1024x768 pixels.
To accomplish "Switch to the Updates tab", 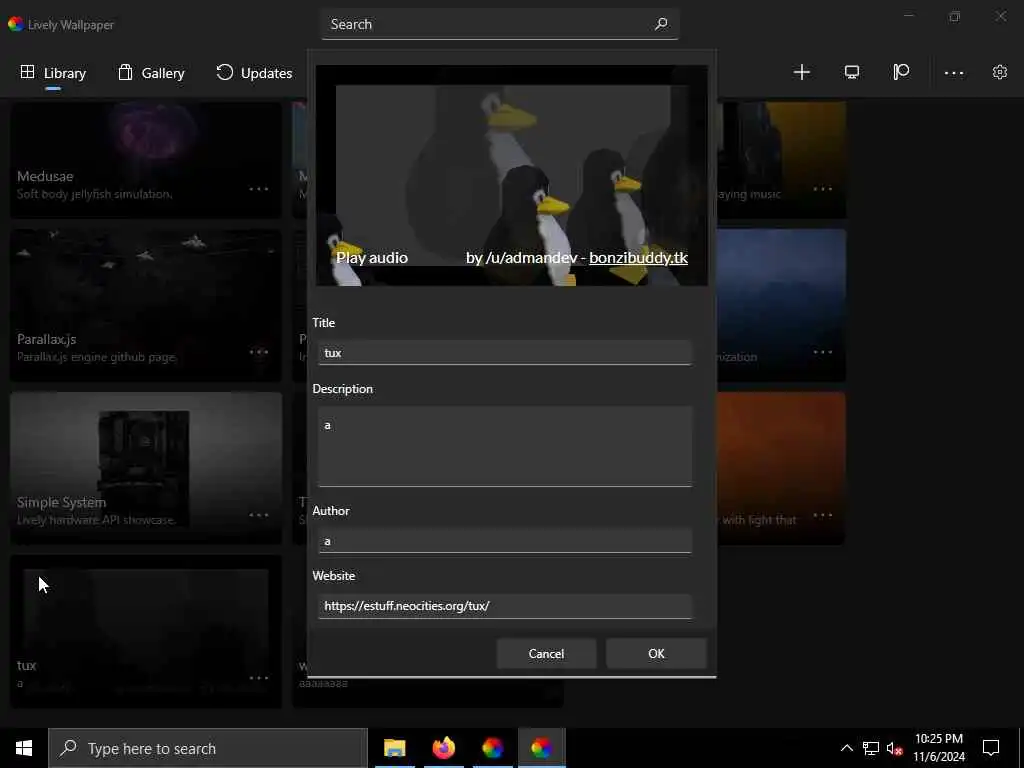I will [254, 73].
